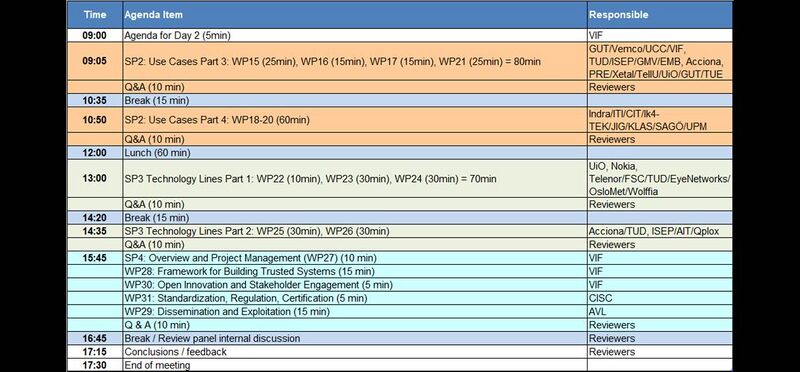Select the AVL responsible cell
800x372 pixels.
[x=660, y=311]
